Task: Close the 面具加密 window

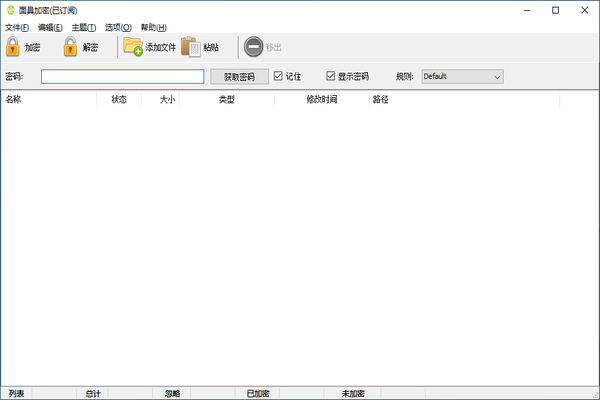Action: (584, 10)
